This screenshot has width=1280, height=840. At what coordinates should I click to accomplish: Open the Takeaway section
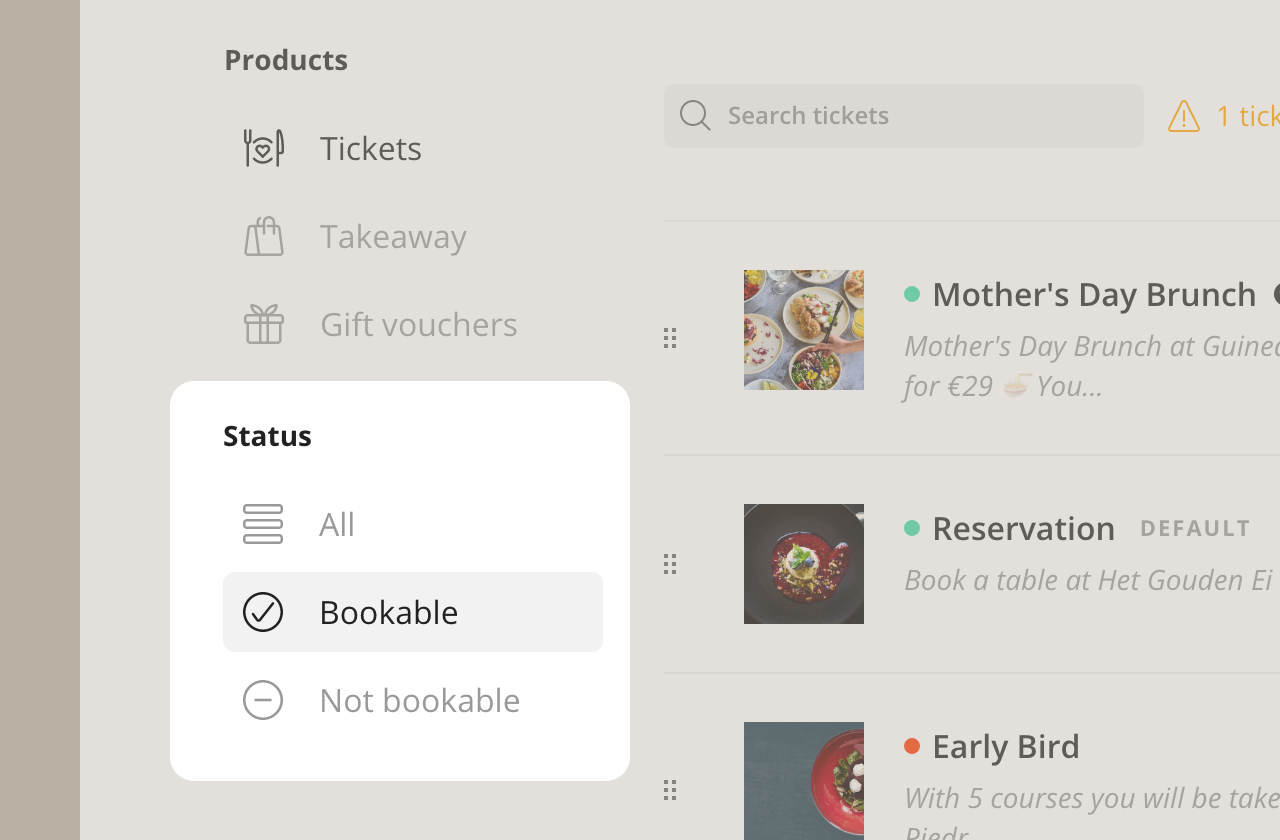click(x=392, y=236)
